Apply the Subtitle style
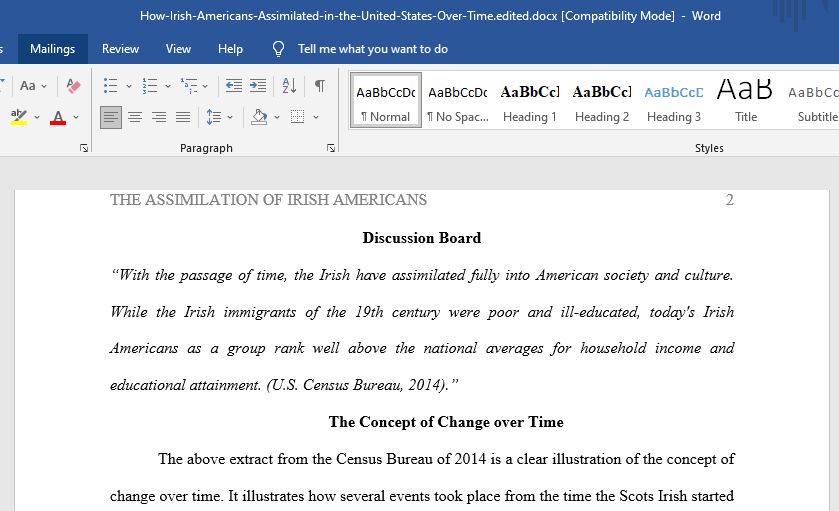This screenshot has height=511, width=839. coord(813,101)
